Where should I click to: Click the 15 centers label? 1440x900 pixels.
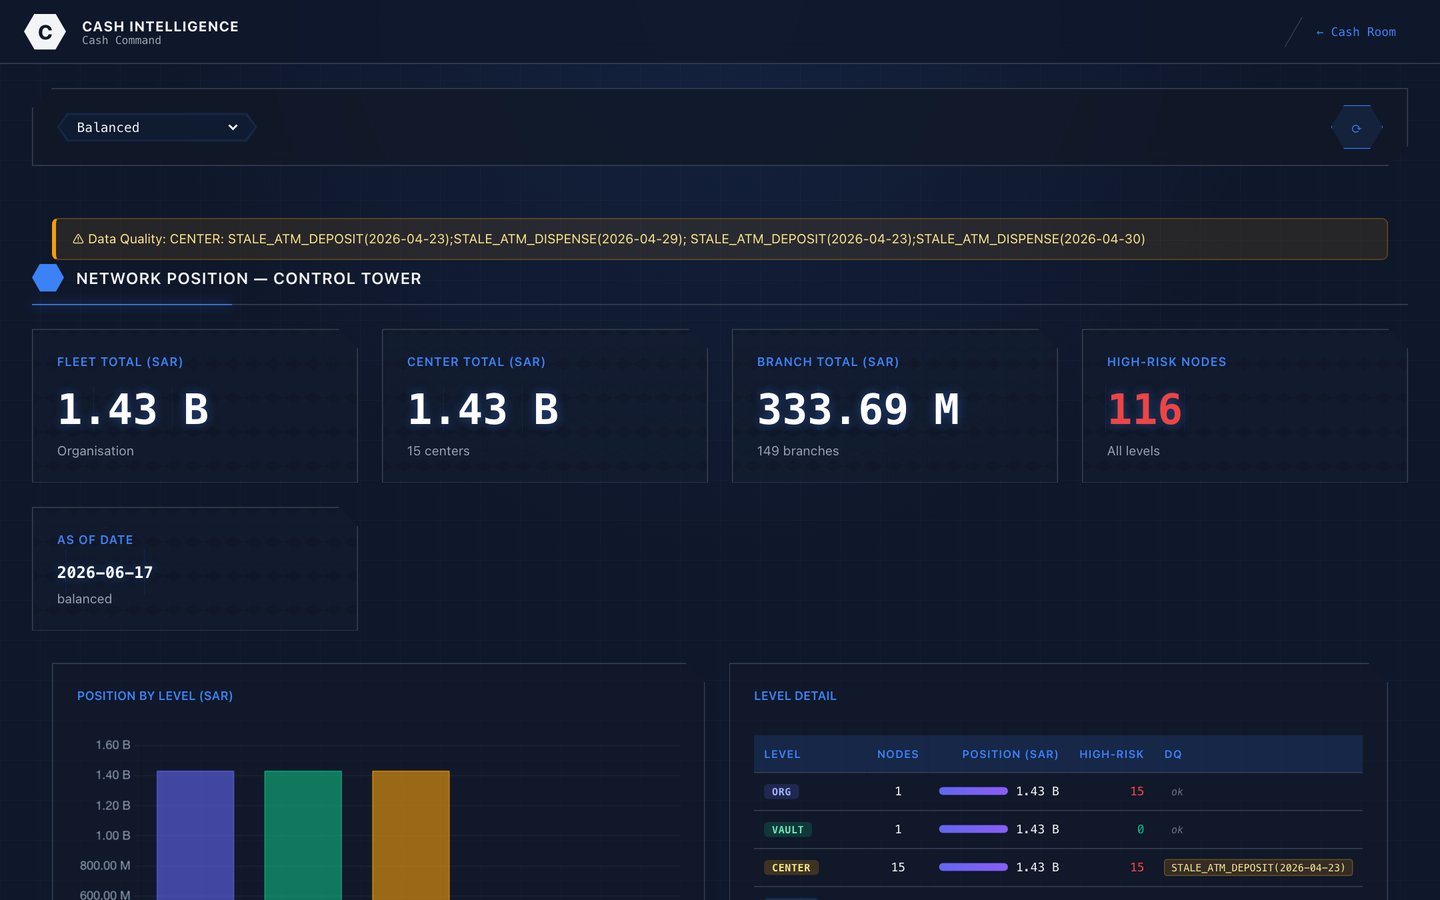438,451
